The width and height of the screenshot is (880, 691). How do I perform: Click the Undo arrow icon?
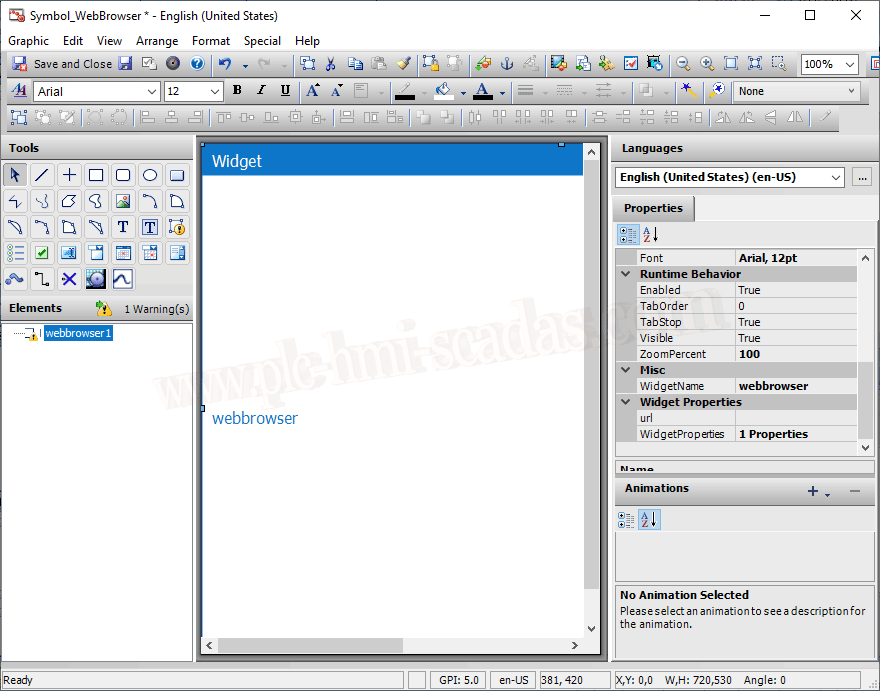[224, 63]
